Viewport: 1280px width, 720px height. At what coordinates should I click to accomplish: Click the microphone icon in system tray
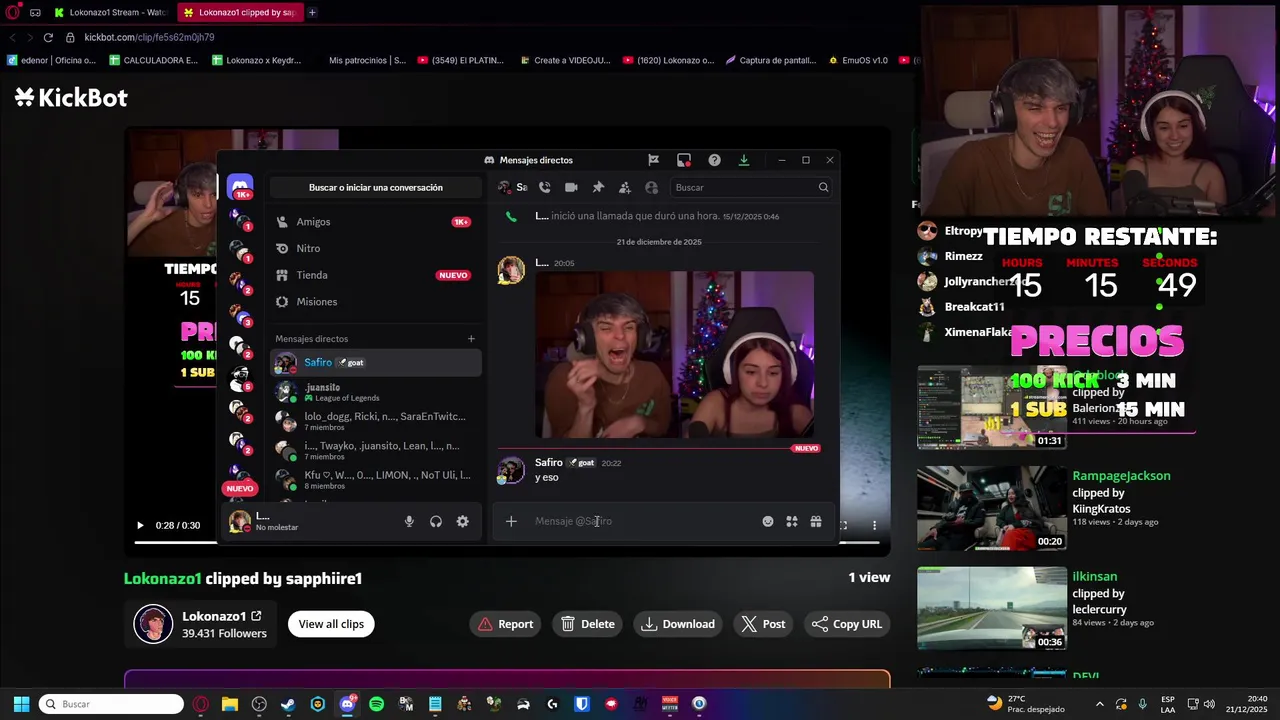coord(1142,704)
